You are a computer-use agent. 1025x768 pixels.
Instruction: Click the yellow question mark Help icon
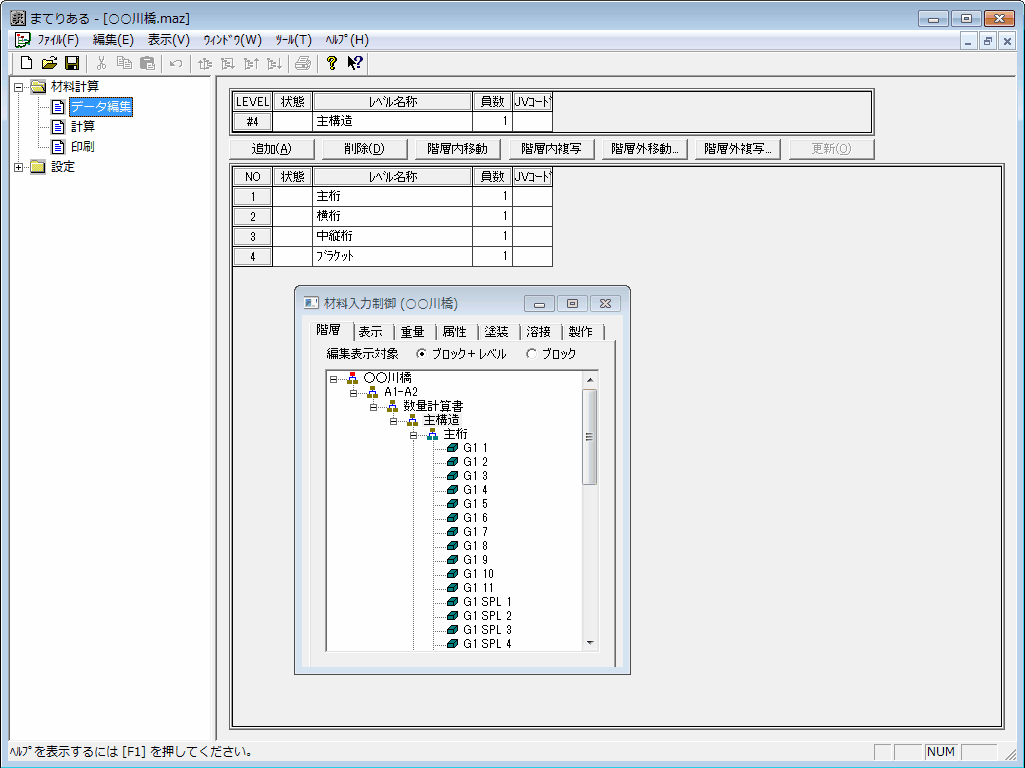[332, 63]
